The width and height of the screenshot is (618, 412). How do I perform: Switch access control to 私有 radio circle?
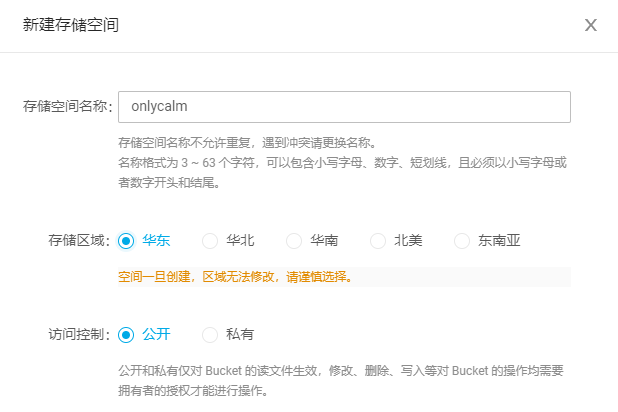point(210,335)
